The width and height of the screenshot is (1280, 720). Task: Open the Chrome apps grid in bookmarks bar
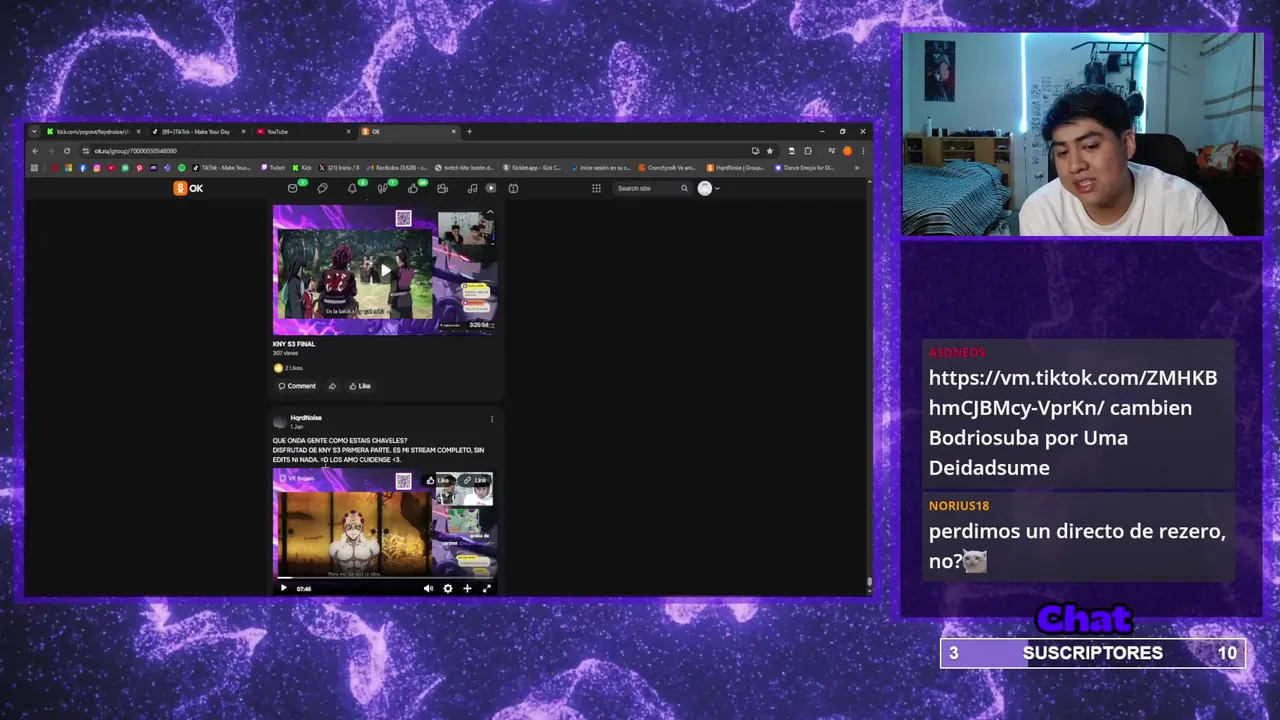pyautogui.click(x=34, y=168)
